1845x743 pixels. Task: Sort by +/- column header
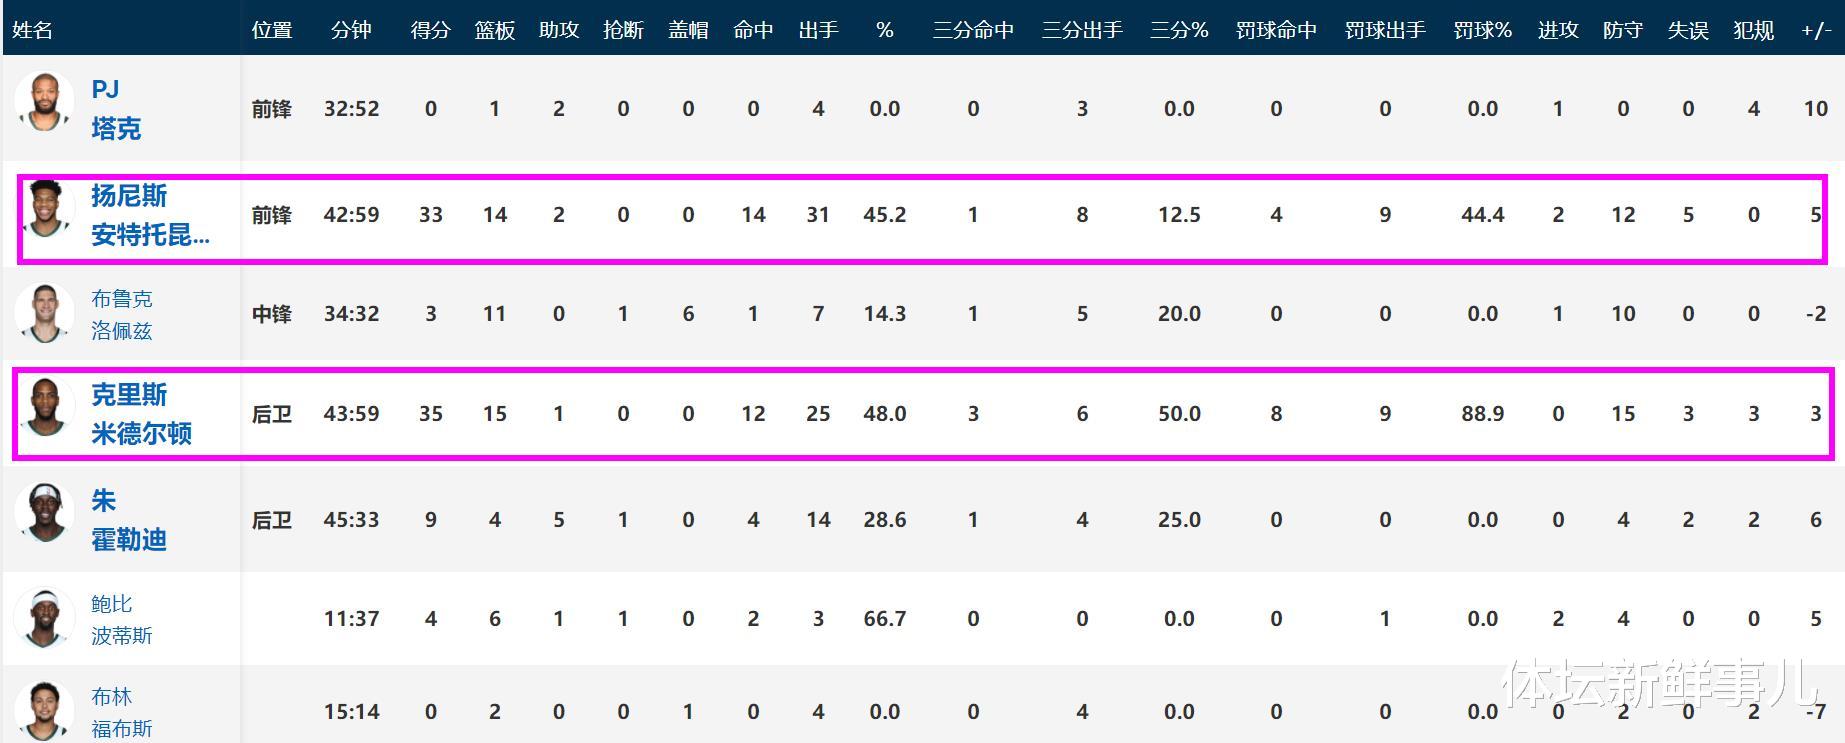pyautogui.click(x=1816, y=30)
